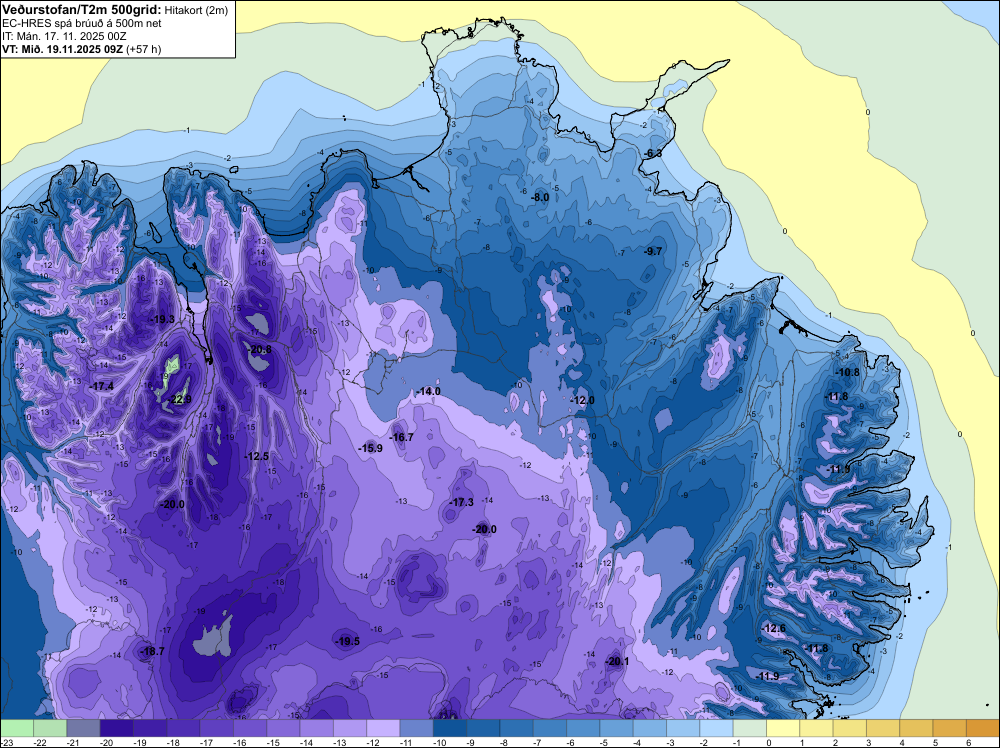The width and height of the screenshot is (1000, 748).
Task: Select the -14.0 temperature label
Action: point(428,391)
